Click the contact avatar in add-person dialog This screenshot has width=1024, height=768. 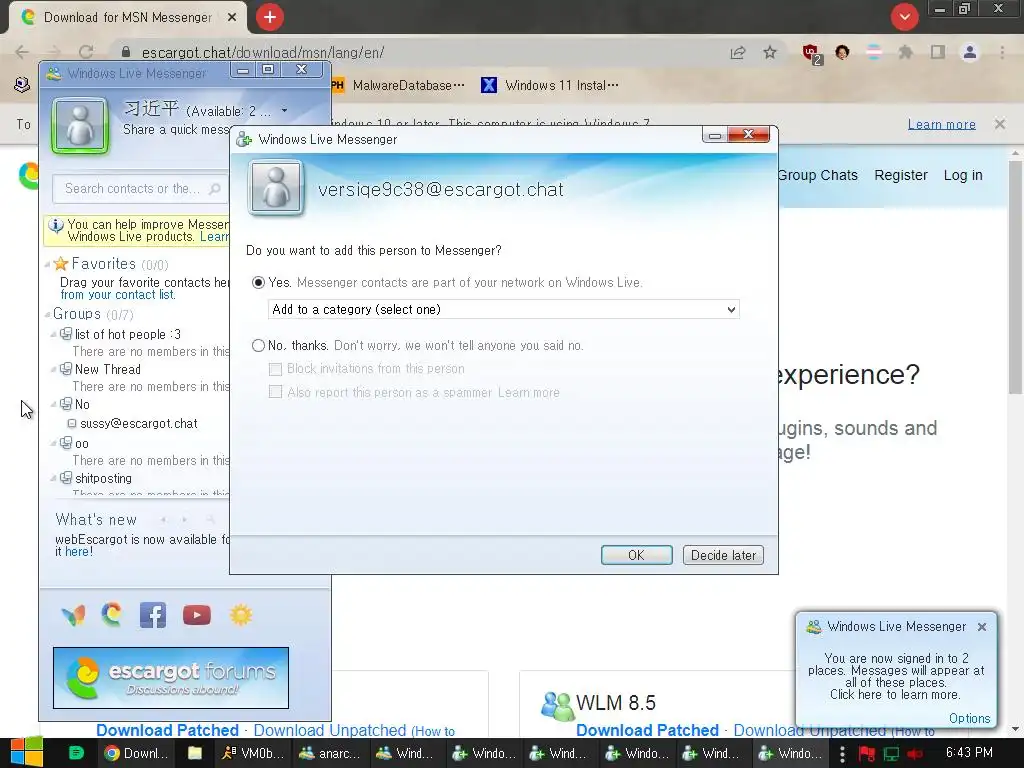click(276, 188)
